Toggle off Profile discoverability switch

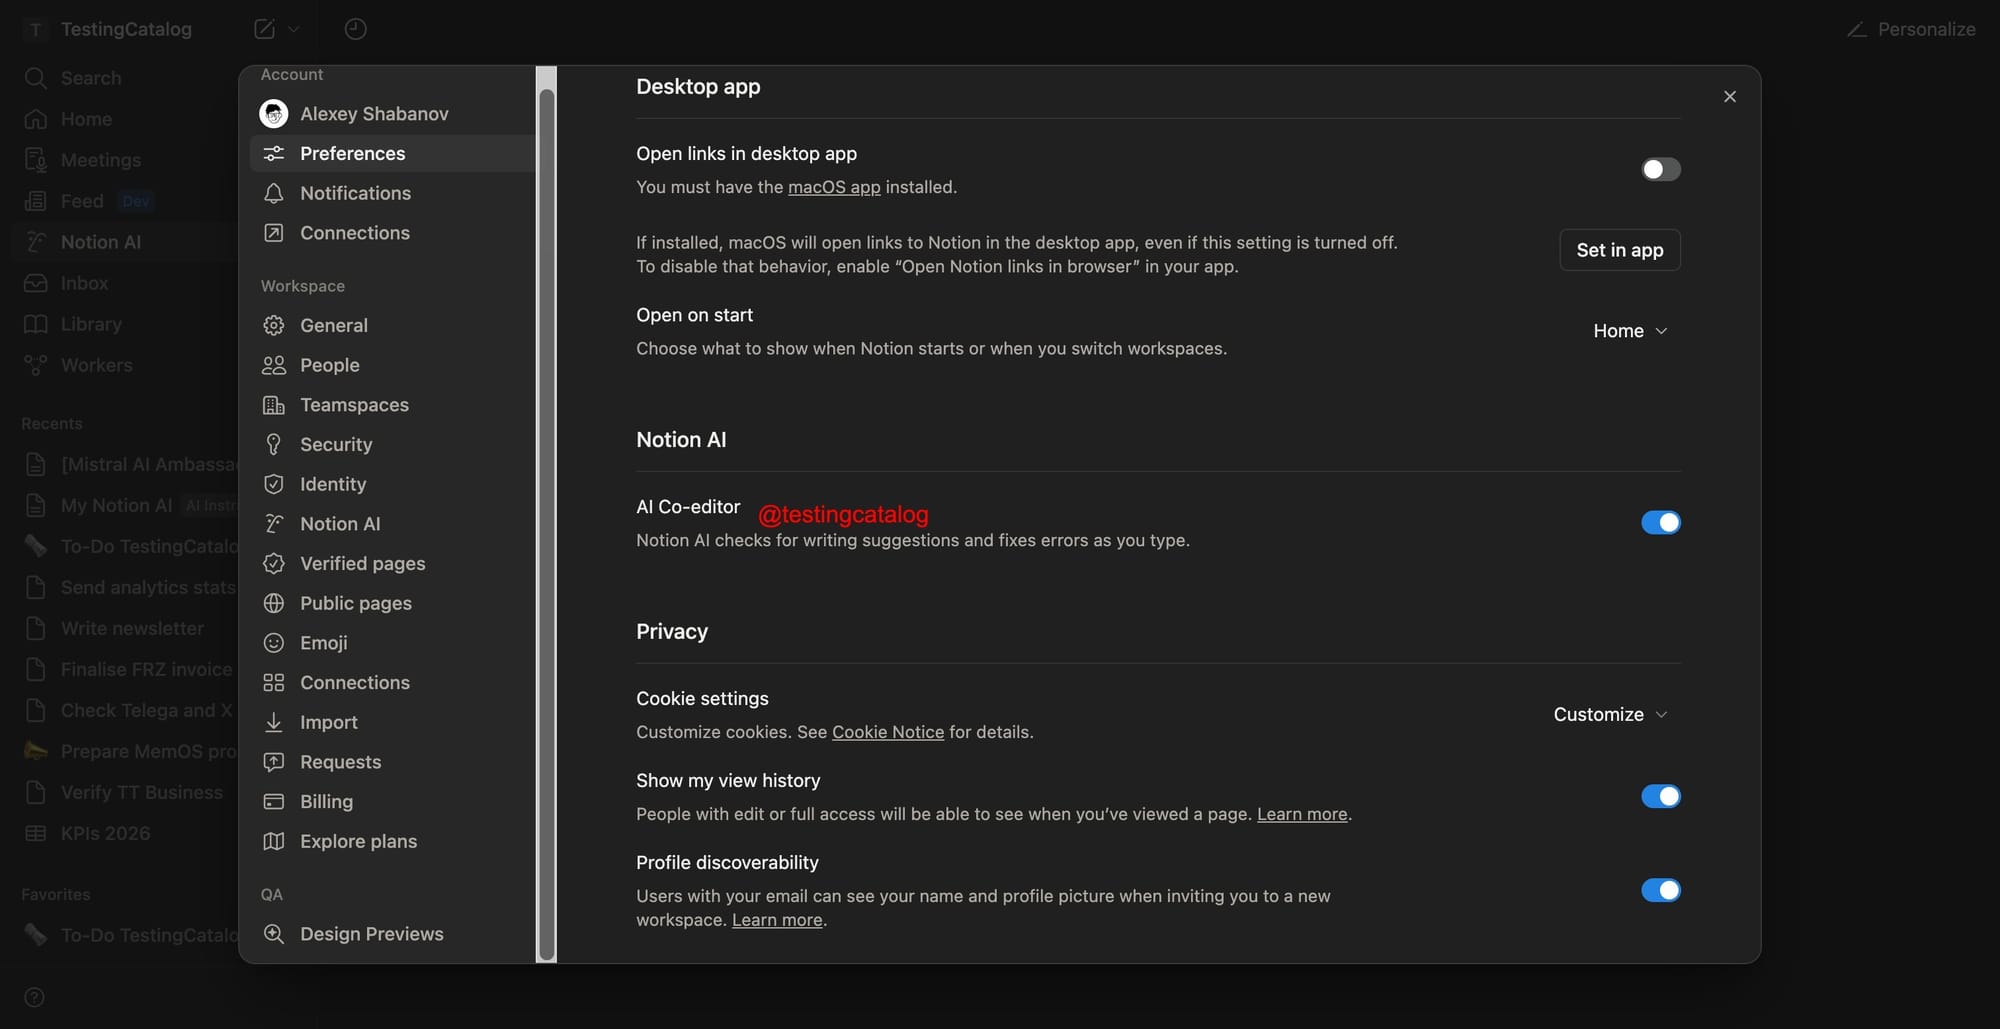point(1660,891)
